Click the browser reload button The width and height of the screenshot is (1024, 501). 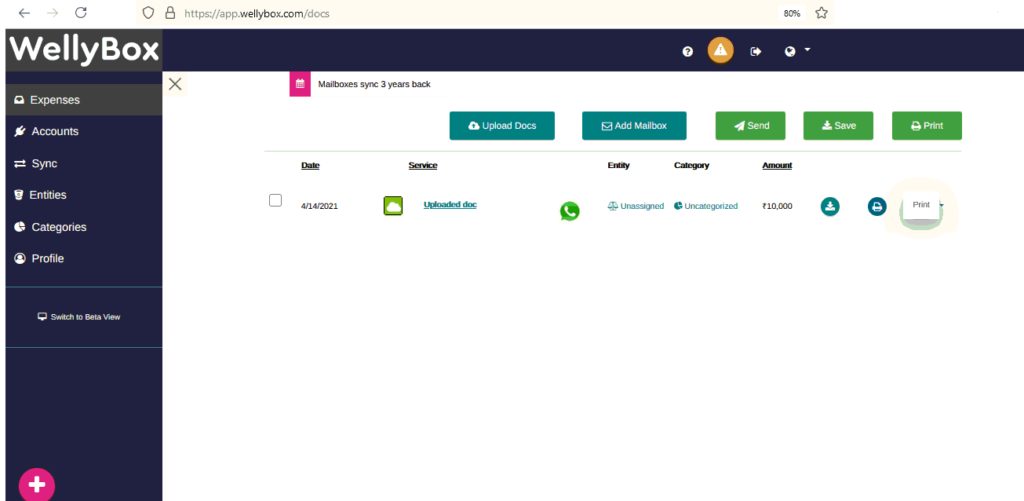(80, 12)
